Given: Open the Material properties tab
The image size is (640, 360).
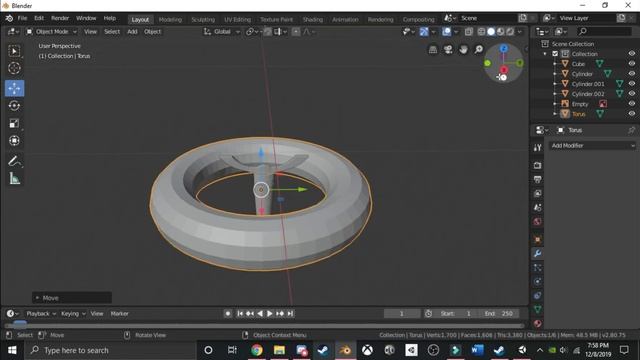Looking at the screenshot, I should [x=538, y=323].
